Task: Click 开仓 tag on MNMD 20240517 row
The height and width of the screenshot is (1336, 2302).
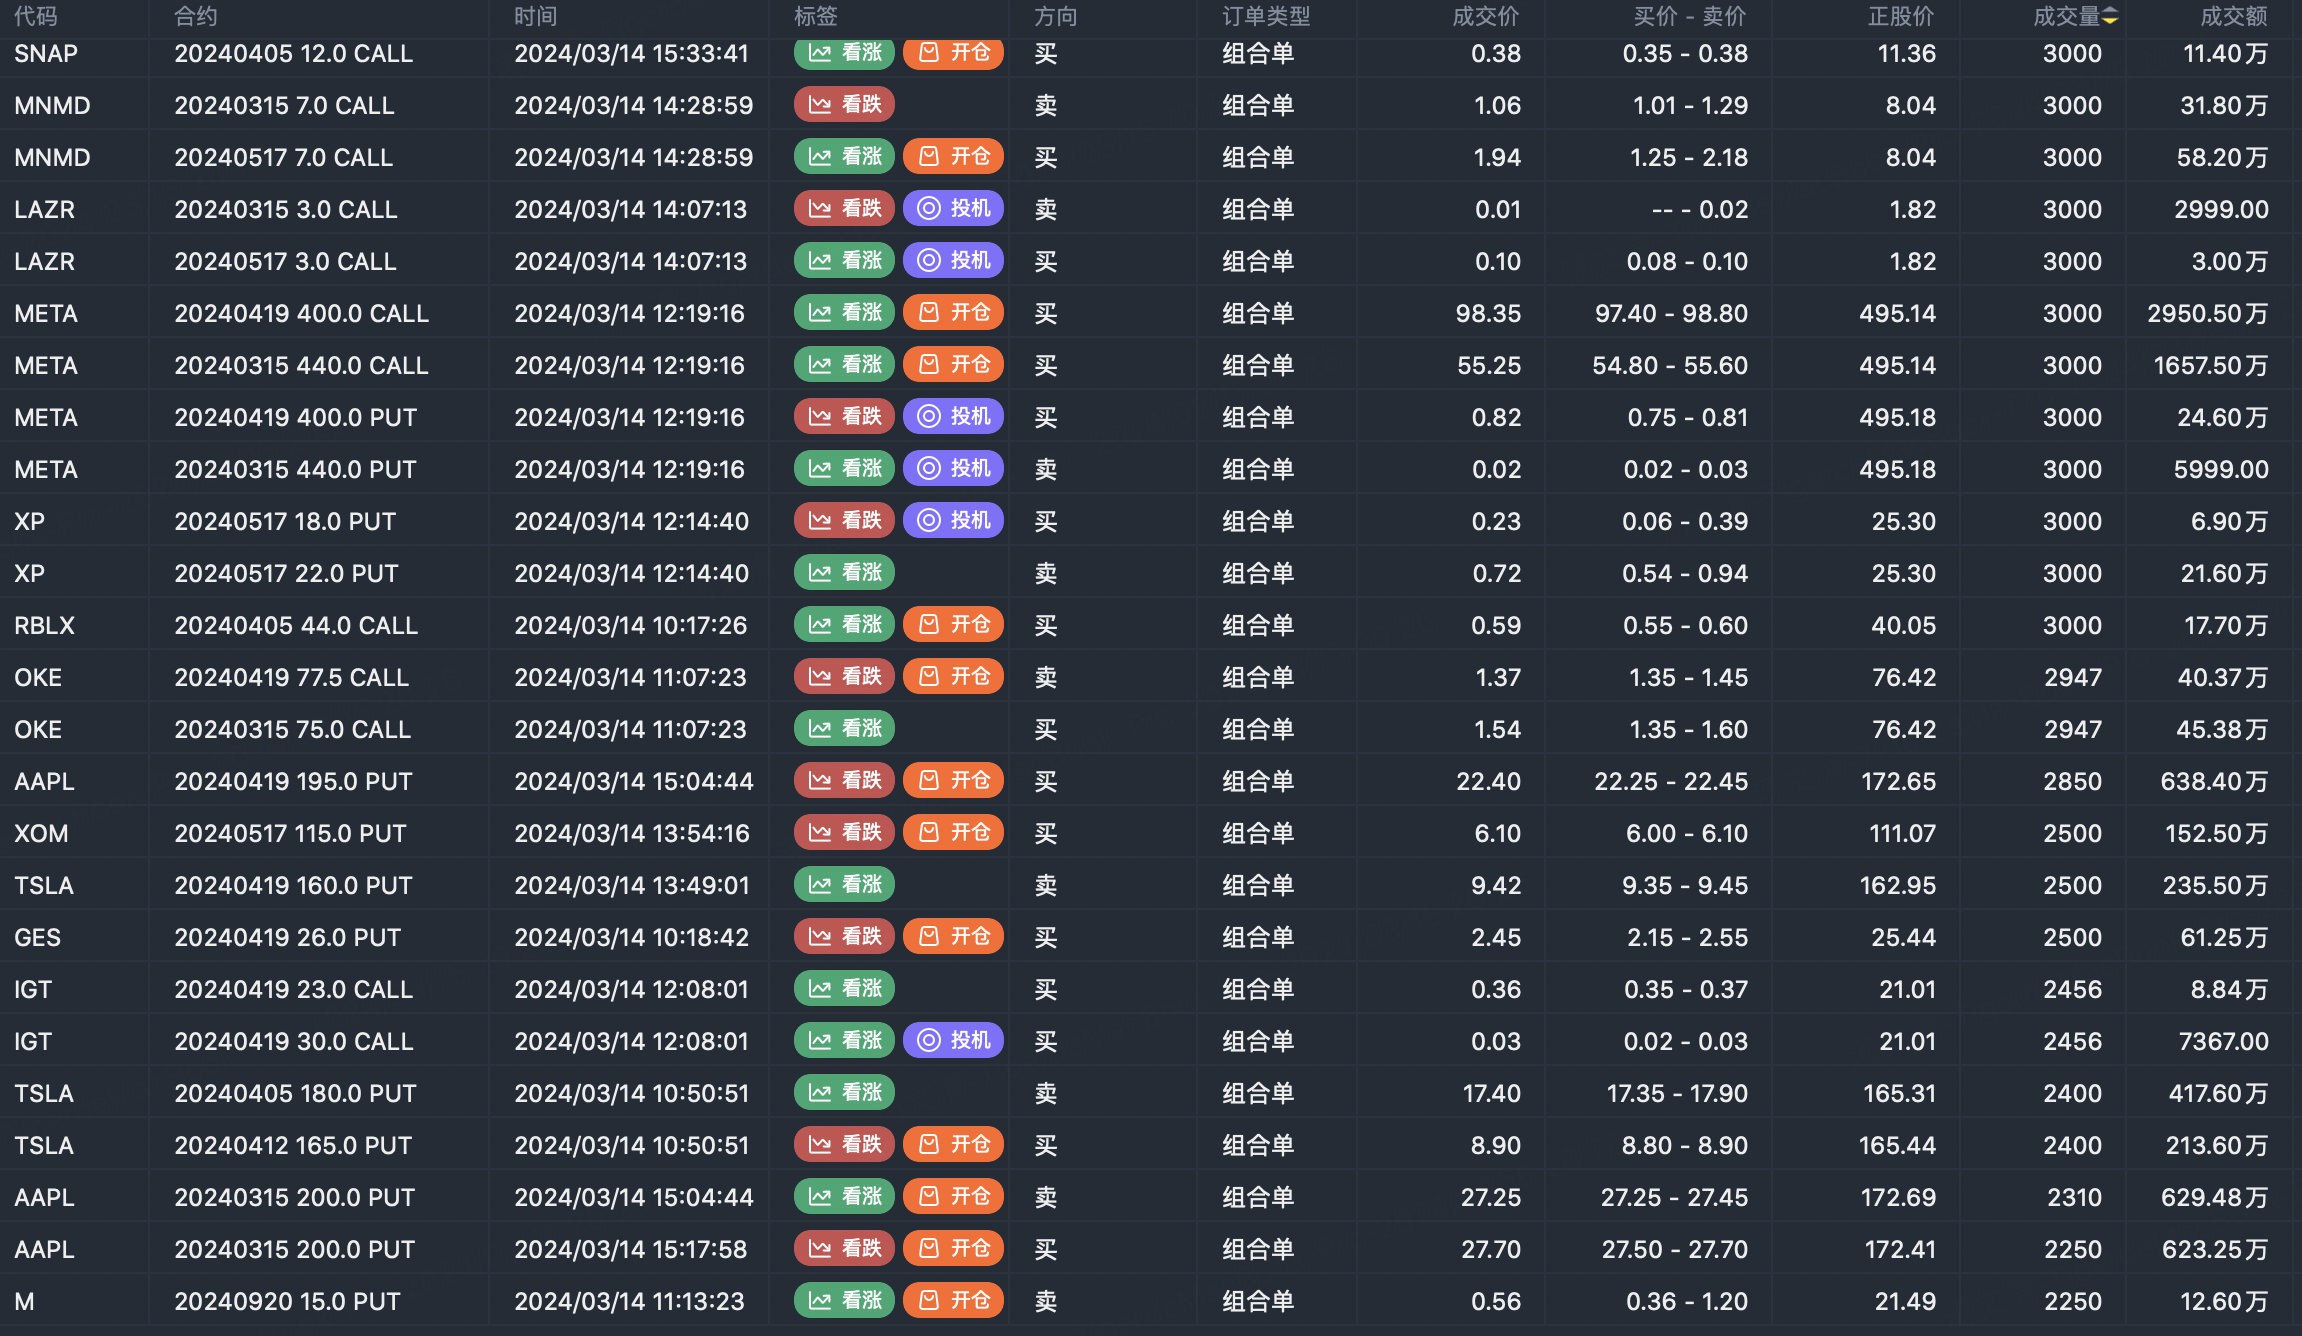Action: 953,157
